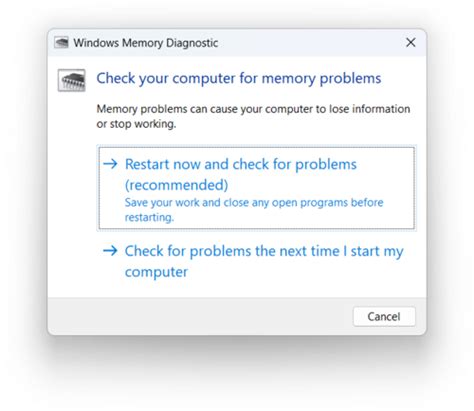This screenshot has width=474, height=411.
Task: Click the arrow beside Check for problems next time
Action: coord(110,250)
